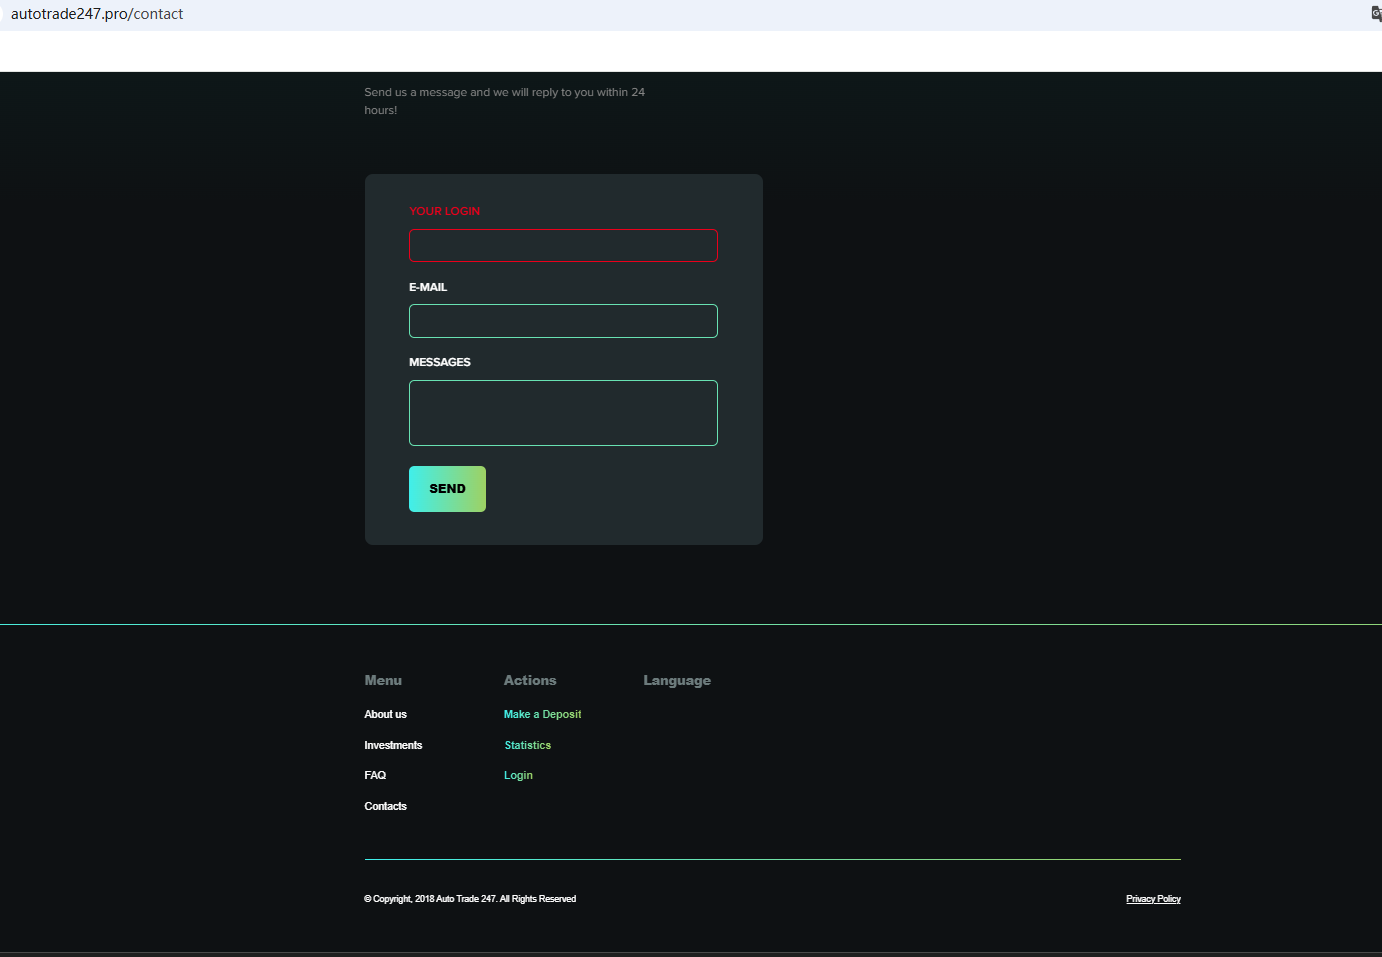The image size is (1382, 957).
Task: Click the green Login link in footer
Action: click(x=518, y=775)
